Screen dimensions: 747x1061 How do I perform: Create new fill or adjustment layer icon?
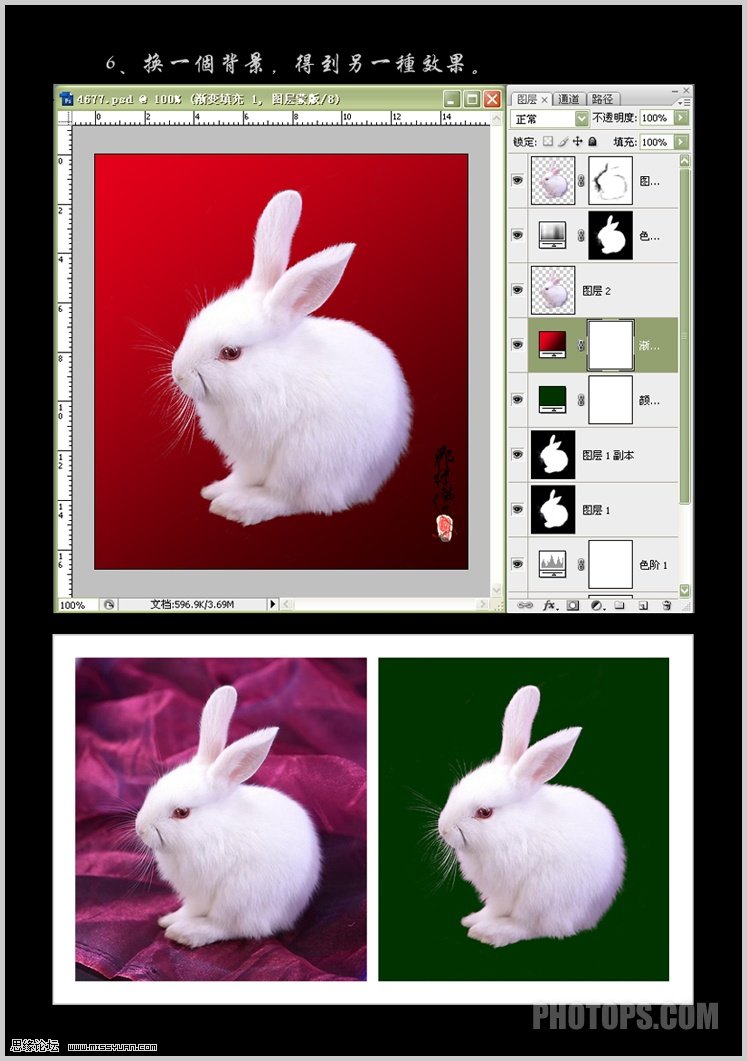[596, 605]
